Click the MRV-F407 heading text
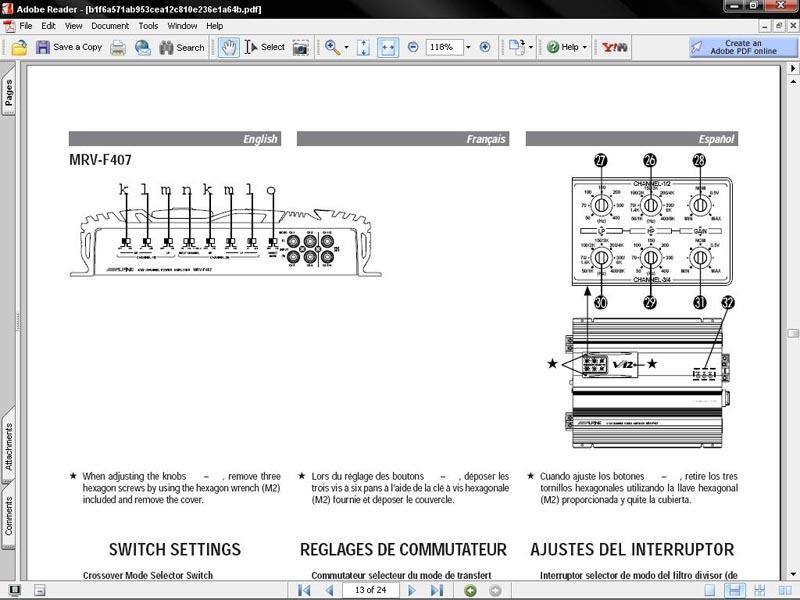Image resolution: width=800 pixels, height=600 pixels. coord(101,160)
